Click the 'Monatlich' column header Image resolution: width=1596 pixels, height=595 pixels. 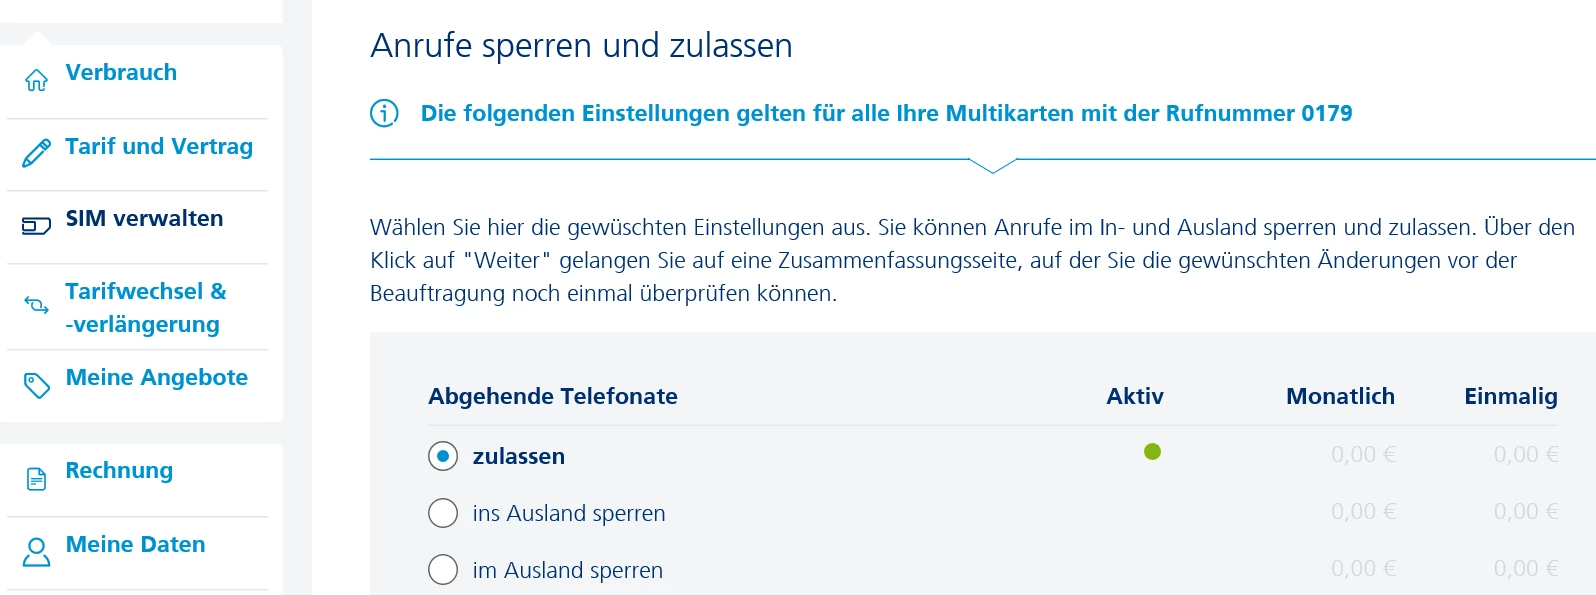1340,396
